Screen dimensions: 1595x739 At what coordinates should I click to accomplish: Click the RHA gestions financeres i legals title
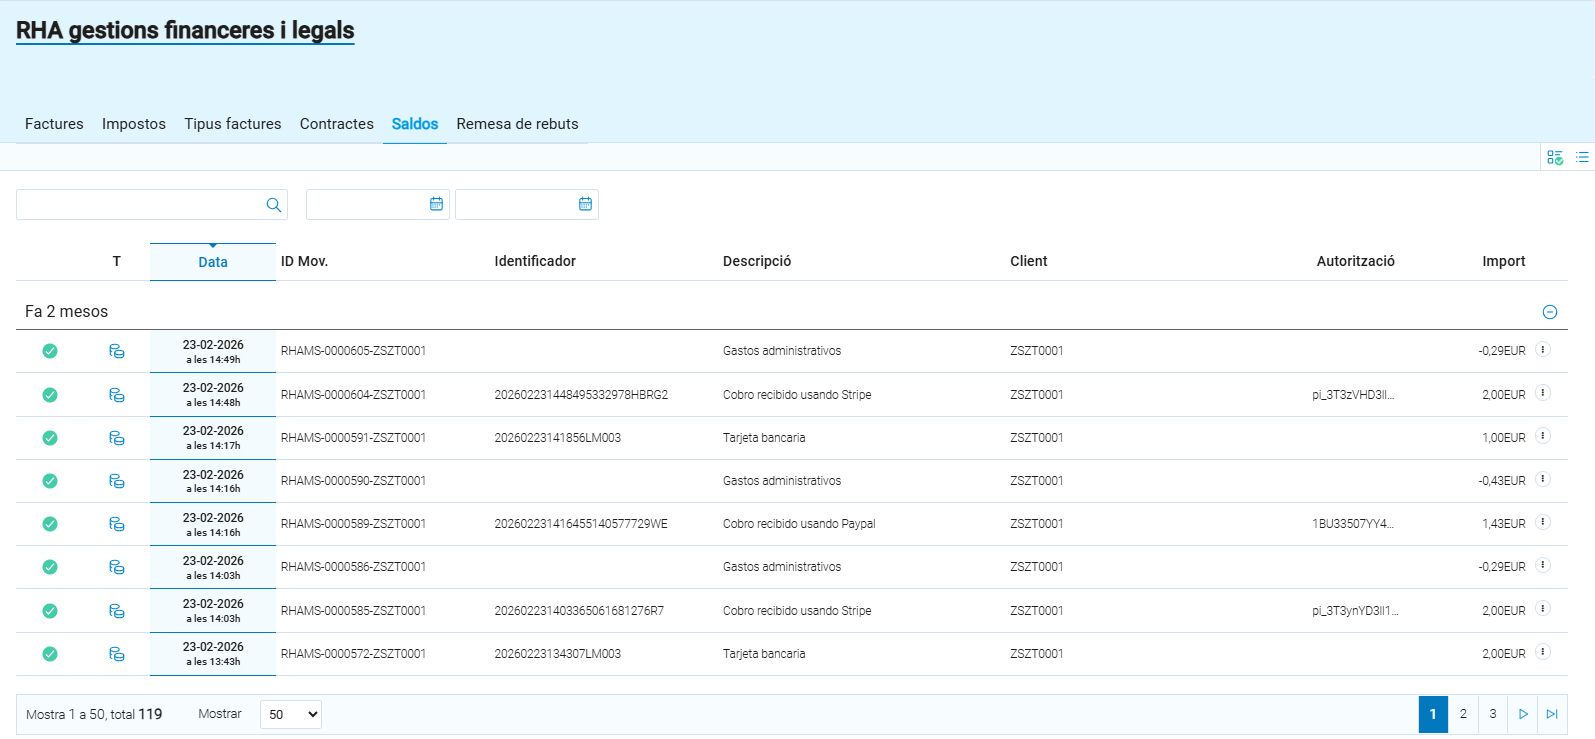pyautogui.click(x=185, y=31)
